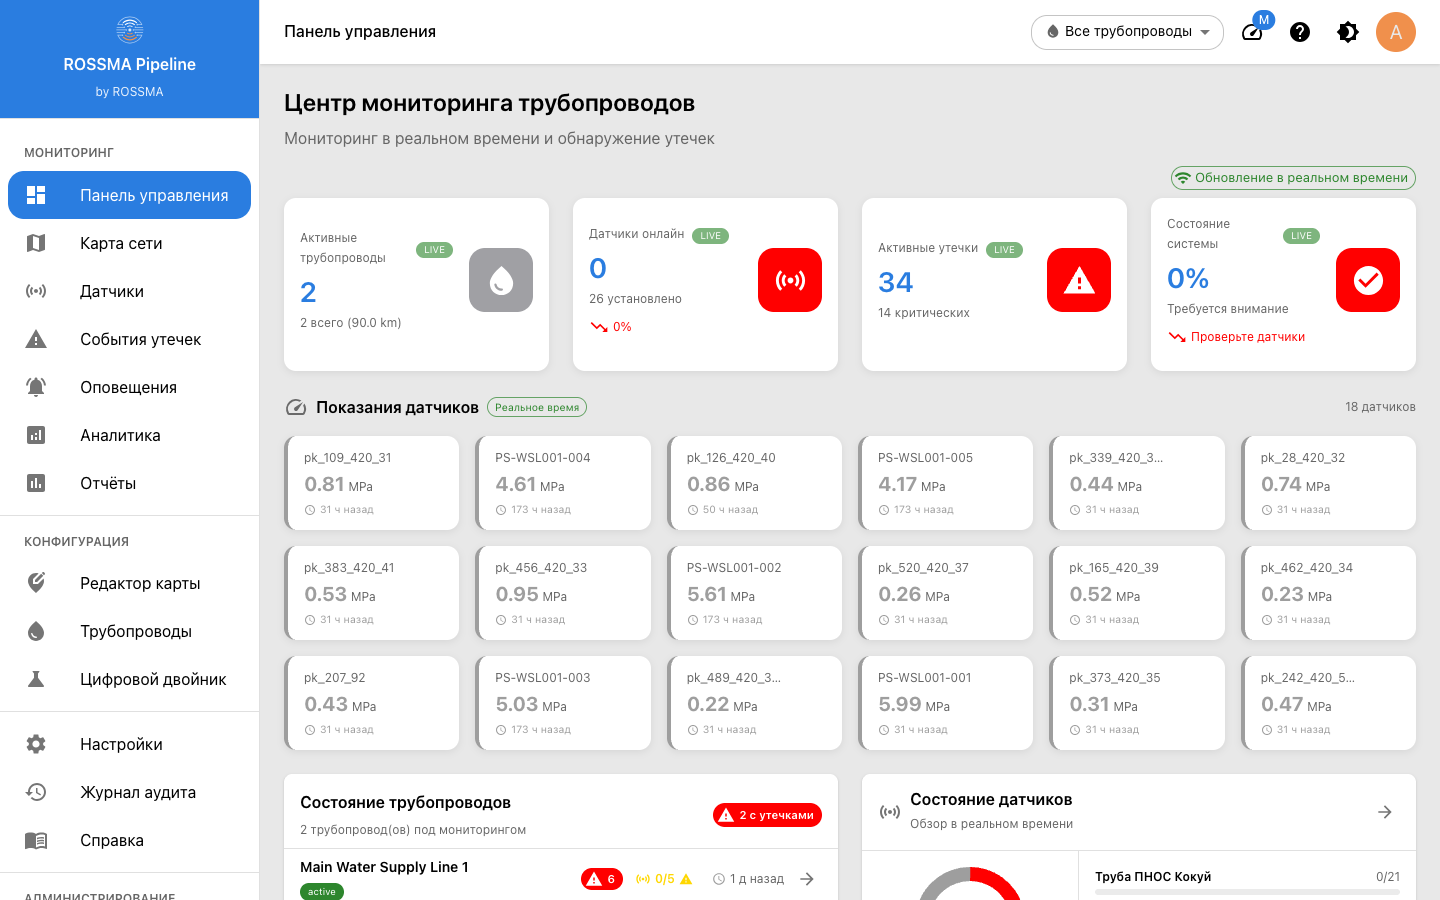Open the user avatar menu
The height and width of the screenshot is (900, 1440).
[x=1396, y=32]
